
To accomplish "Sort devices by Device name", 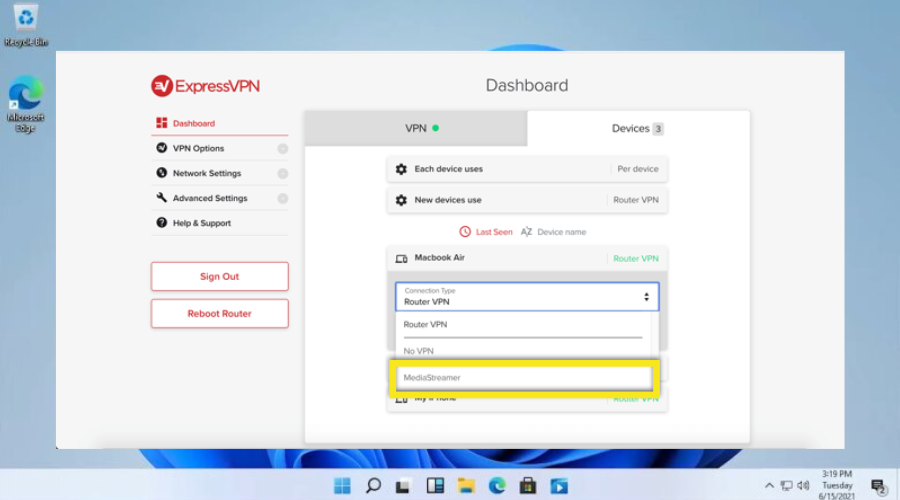I will pyautogui.click(x=553, y=232).
